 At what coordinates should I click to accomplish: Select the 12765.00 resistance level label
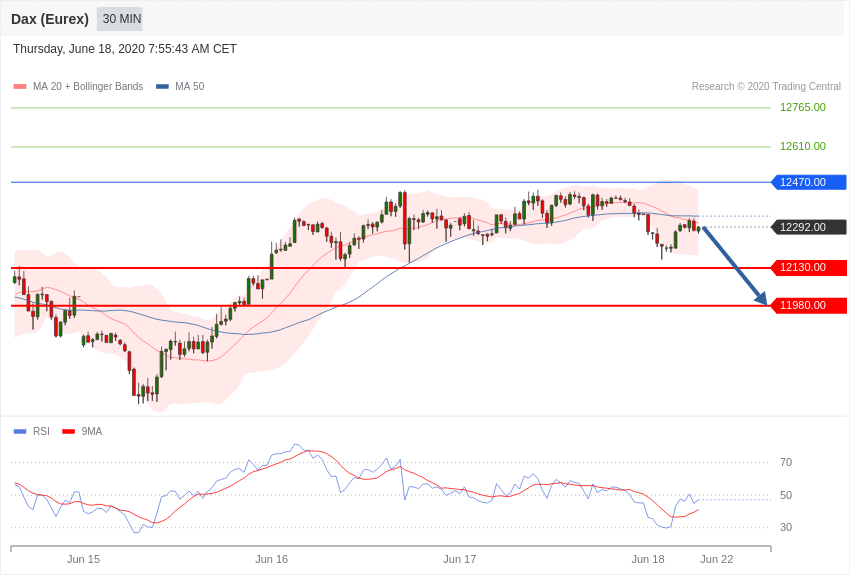802,107
